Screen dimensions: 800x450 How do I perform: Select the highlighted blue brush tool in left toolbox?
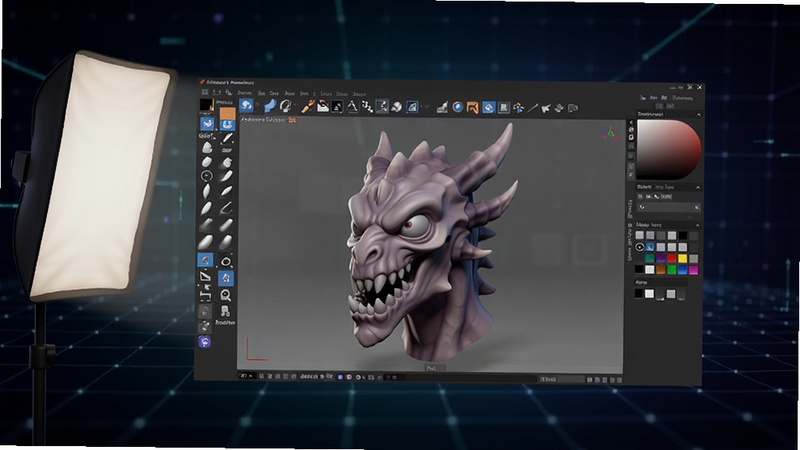[x=205, y=260]
